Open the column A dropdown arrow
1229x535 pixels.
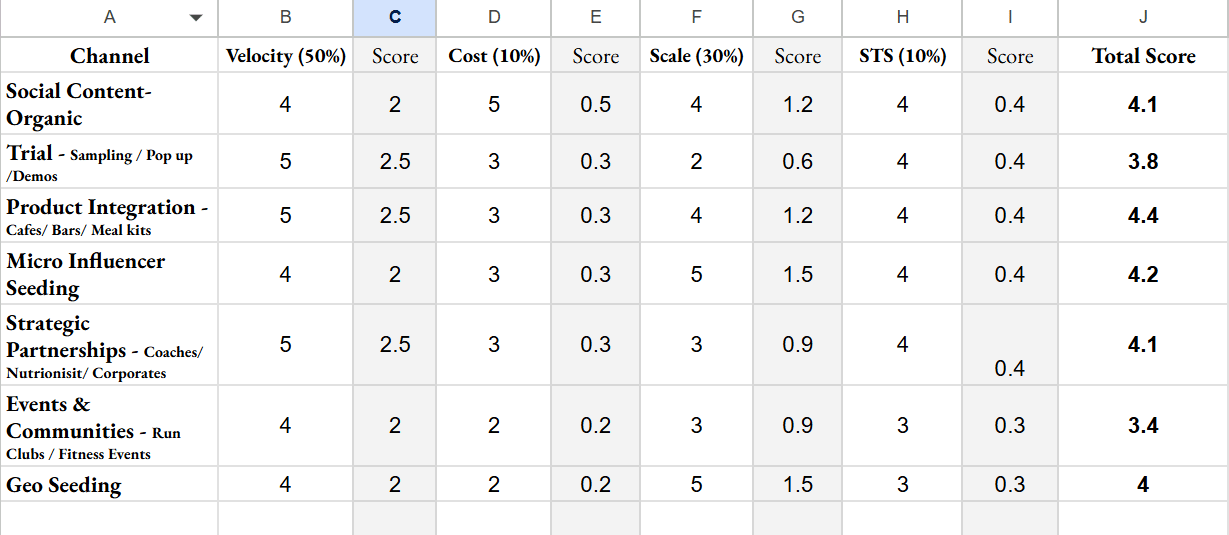(x=196, y=18)
